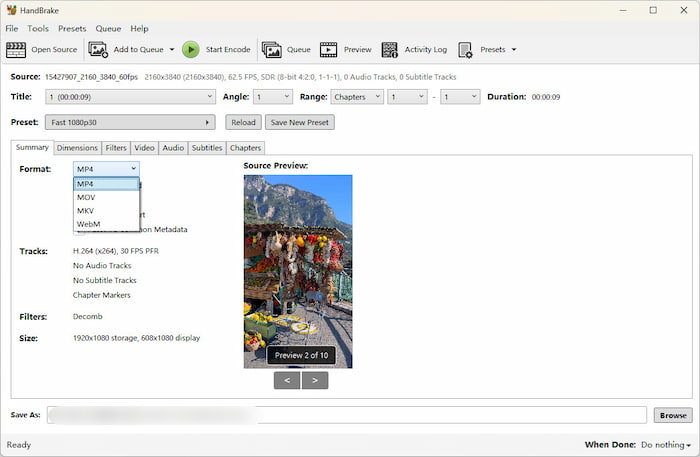This screenshot has width=700, height=457.
Task: Open the Fast 1080p30 preset selector
Action: pyautogui.click(x=130, y=122)
